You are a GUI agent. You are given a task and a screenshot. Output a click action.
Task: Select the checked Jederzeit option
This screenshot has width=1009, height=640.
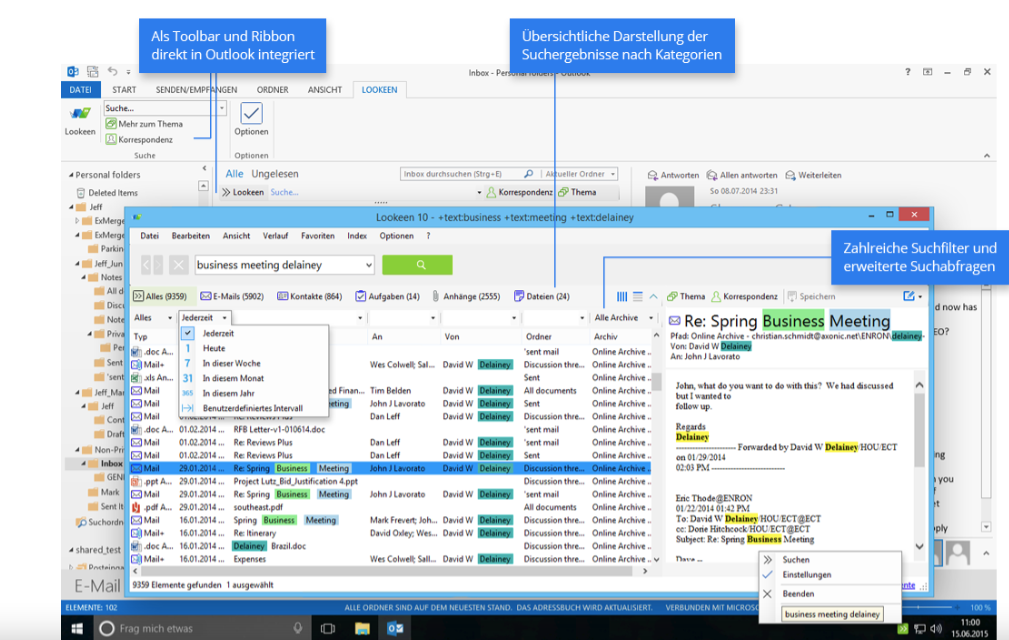tap(219, 333)
